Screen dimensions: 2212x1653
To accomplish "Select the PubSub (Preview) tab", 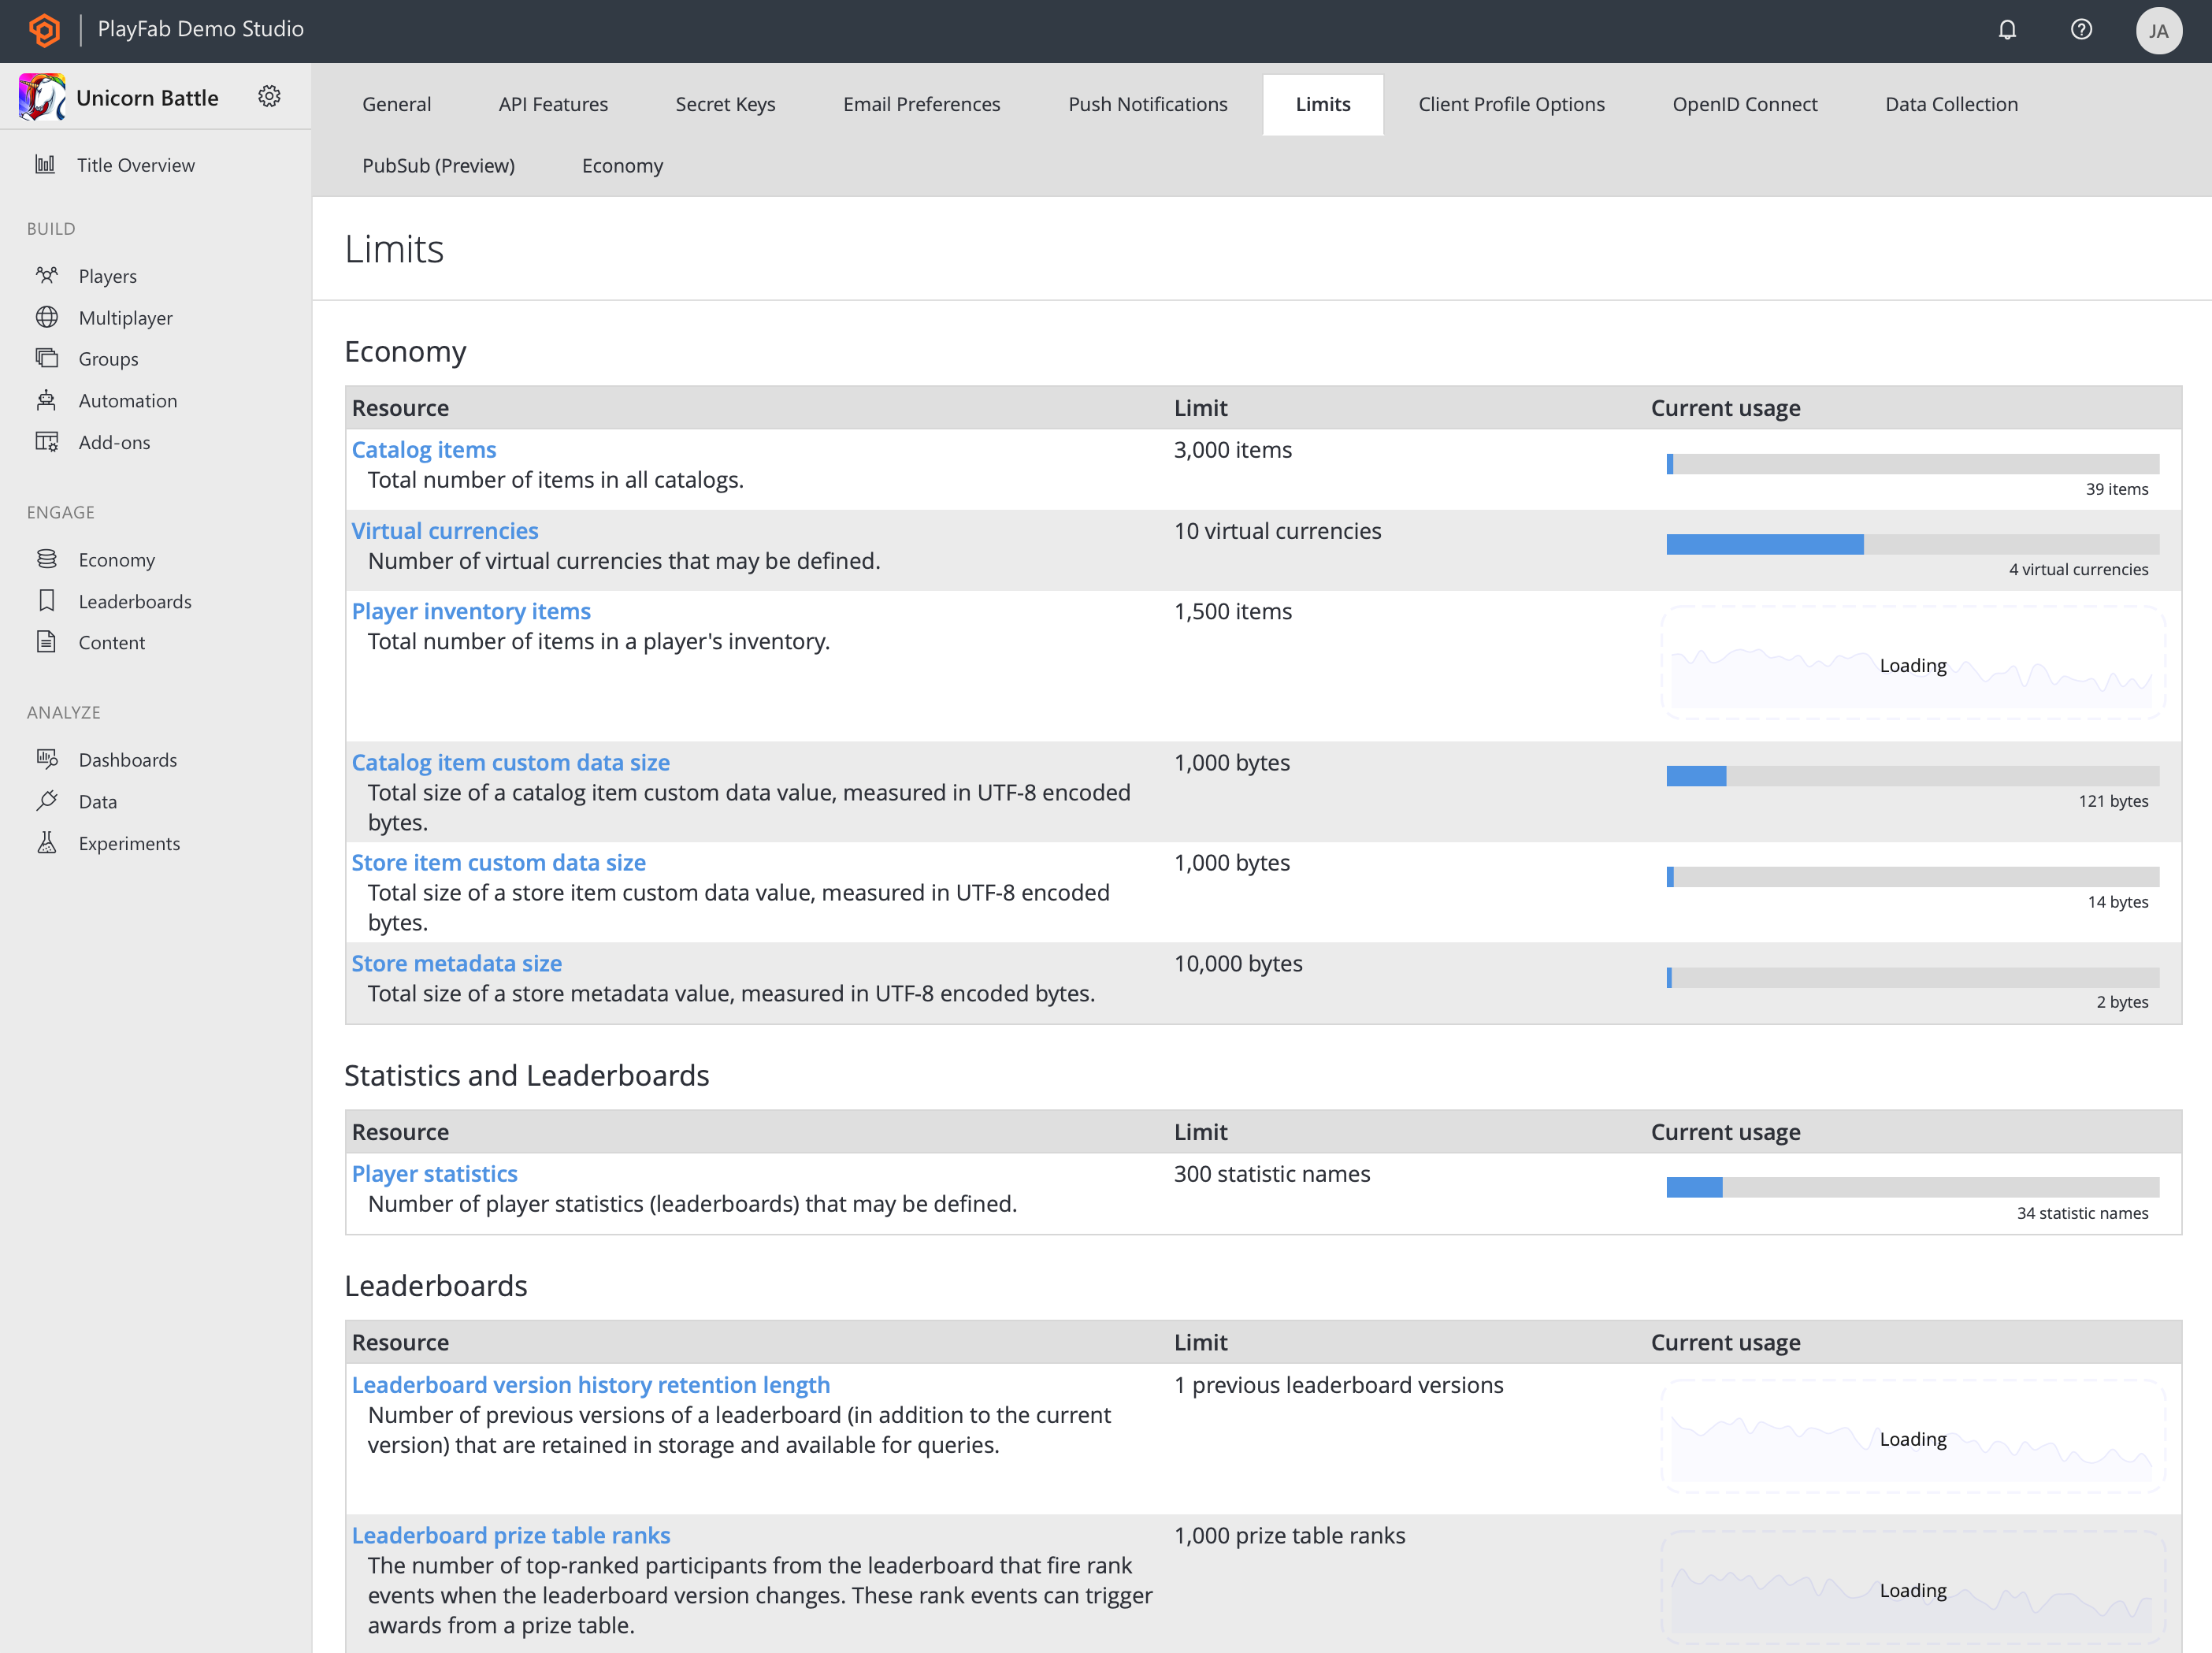I will [x=438, y=166].
